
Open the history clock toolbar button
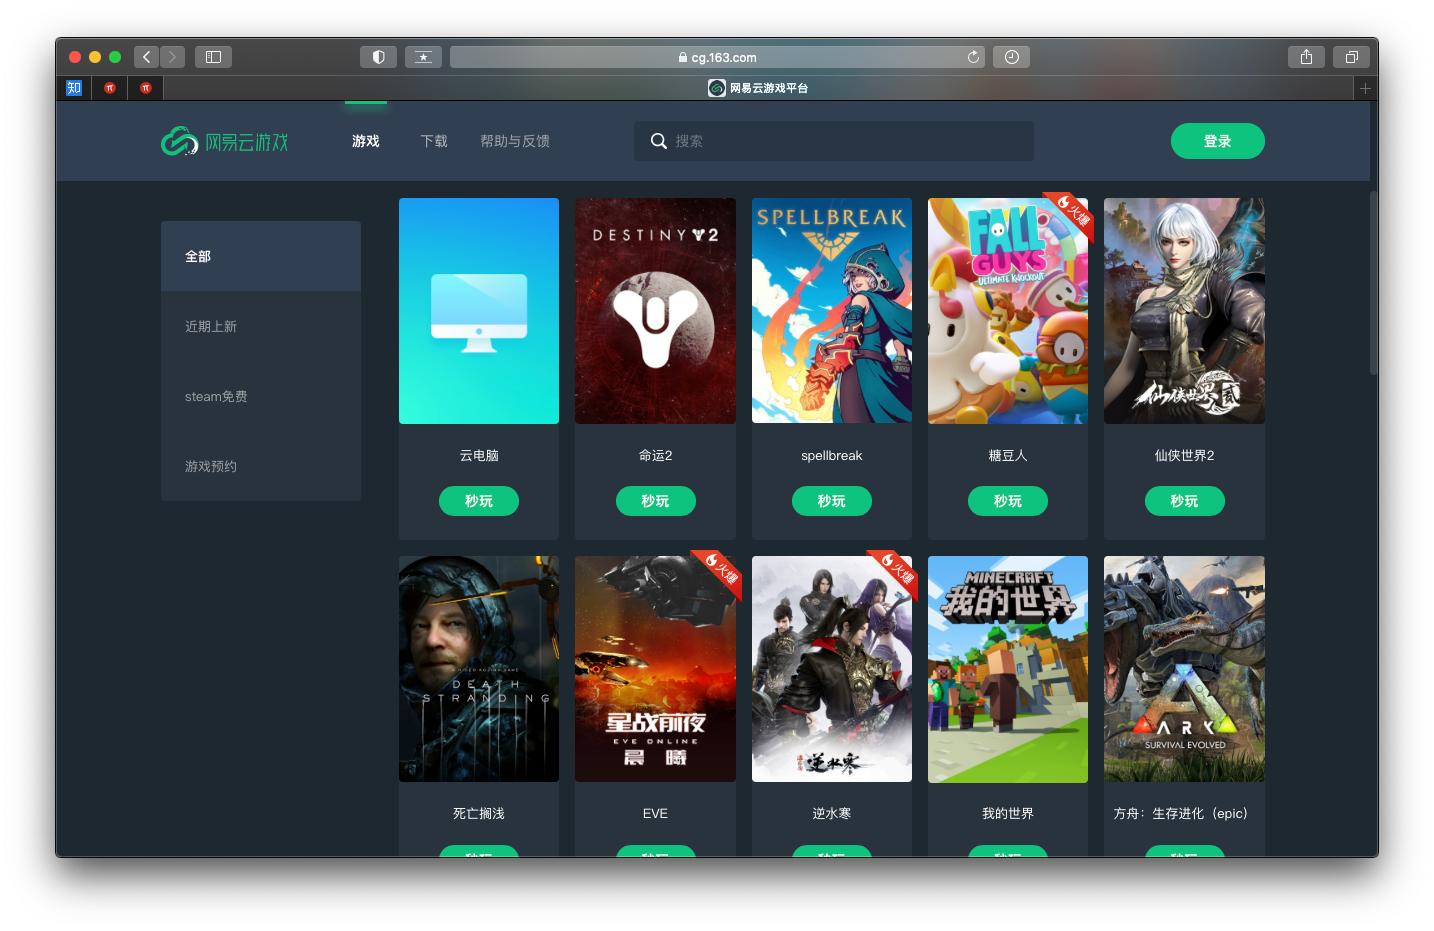point(1011,57)
